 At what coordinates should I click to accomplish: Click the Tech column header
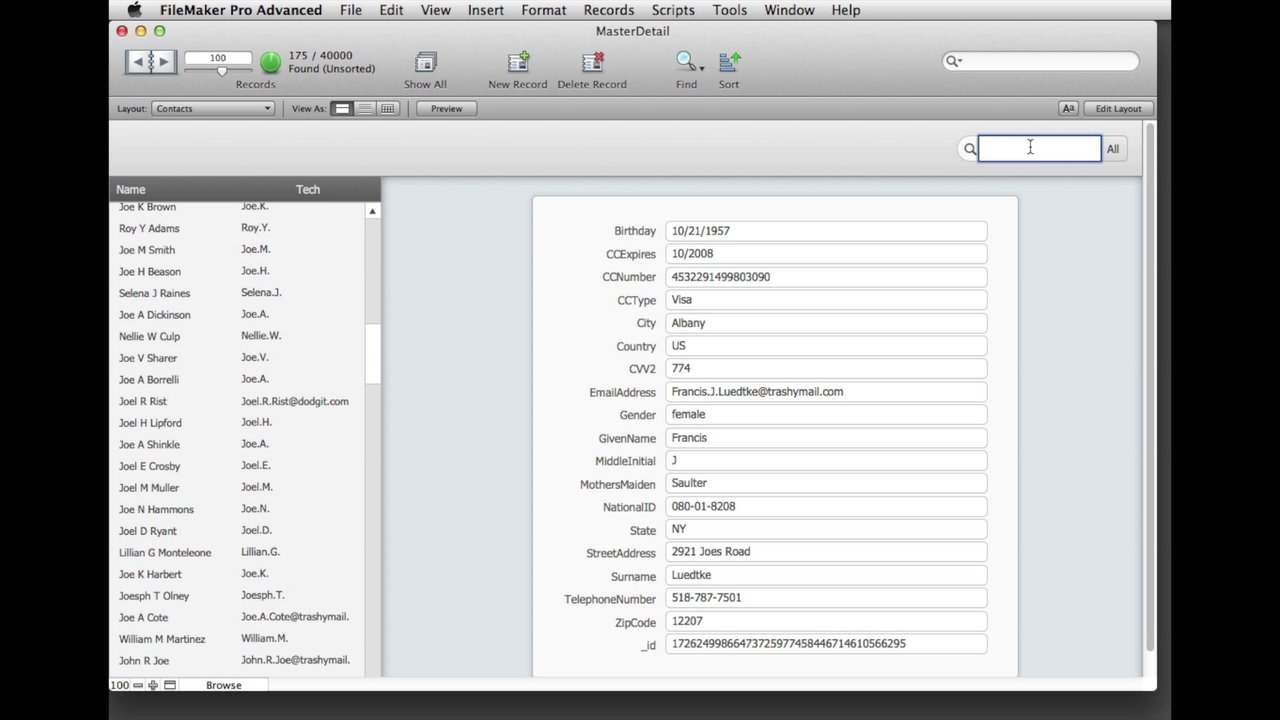(x=308, y=189)
